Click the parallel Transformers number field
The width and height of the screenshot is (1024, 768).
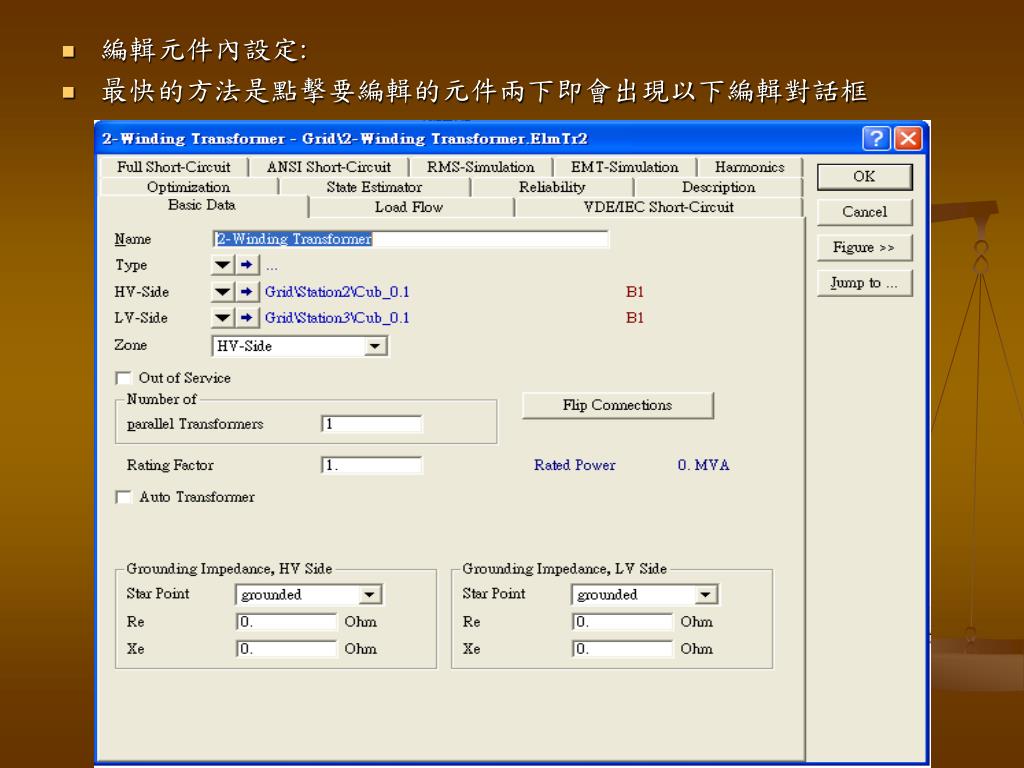tap(372, 424)
